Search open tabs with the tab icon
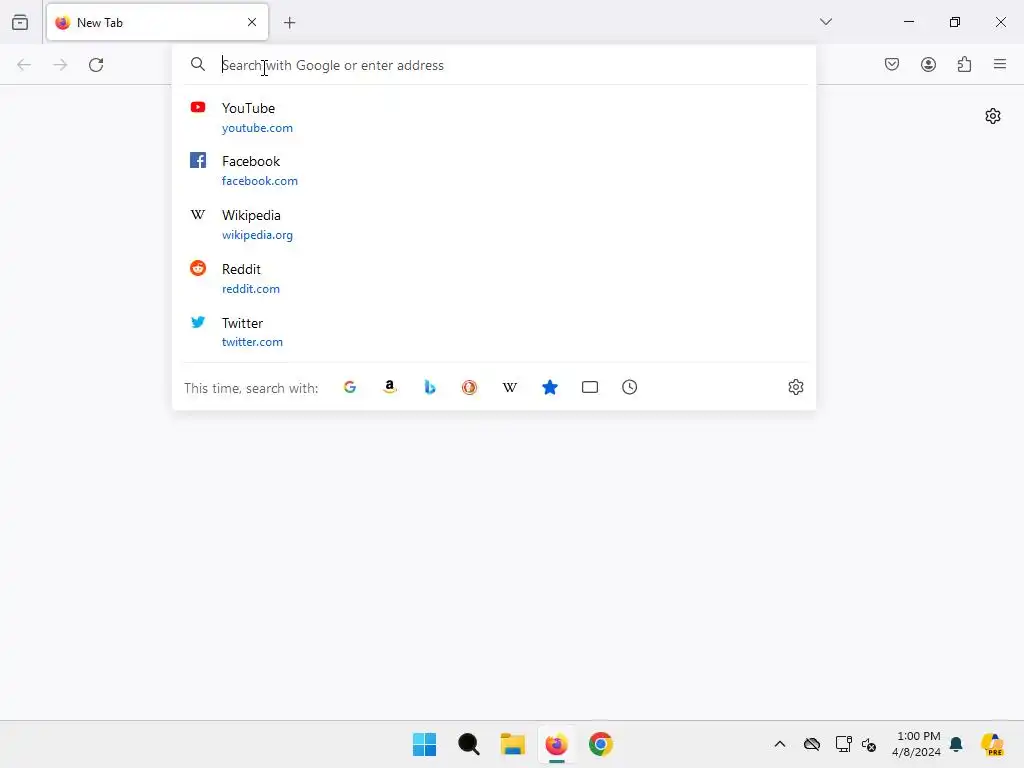1024x768 pixels. (x=590, y=387)
